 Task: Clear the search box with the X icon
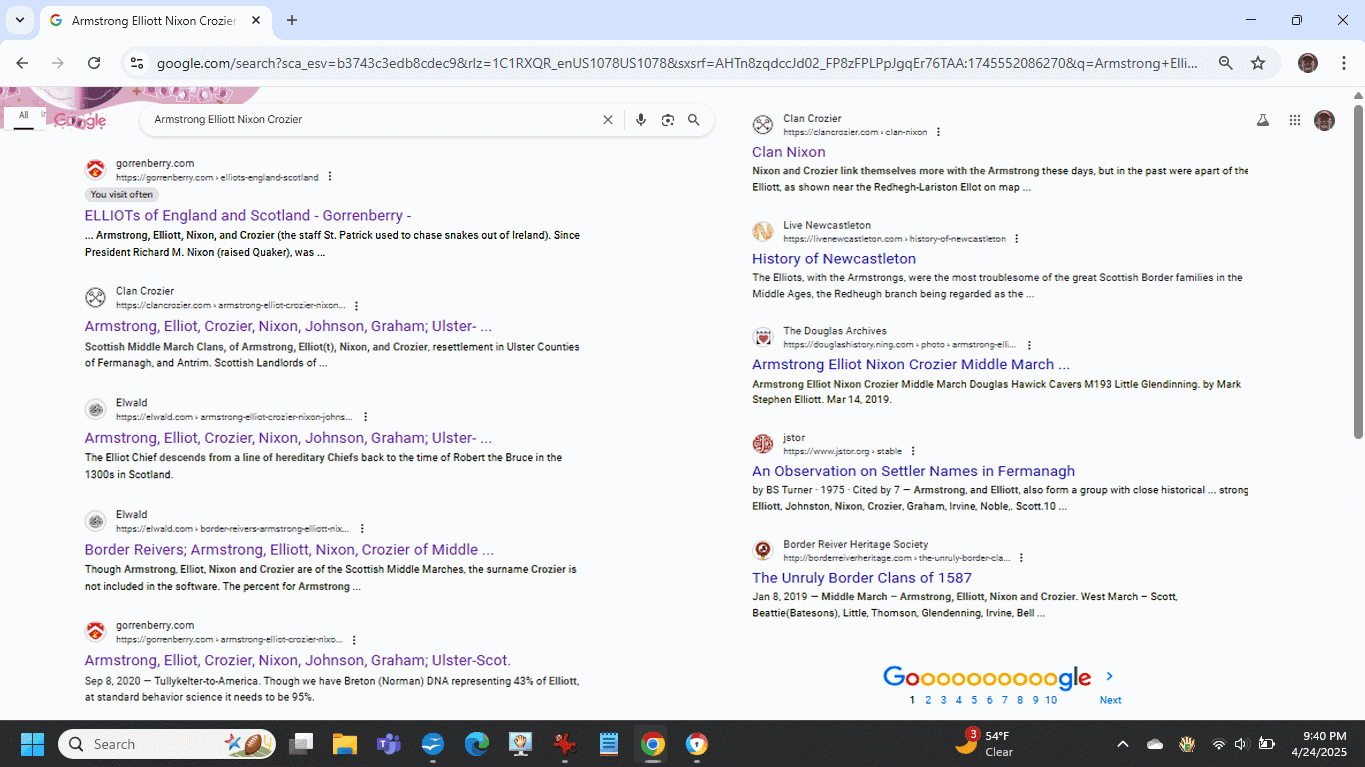608,120
